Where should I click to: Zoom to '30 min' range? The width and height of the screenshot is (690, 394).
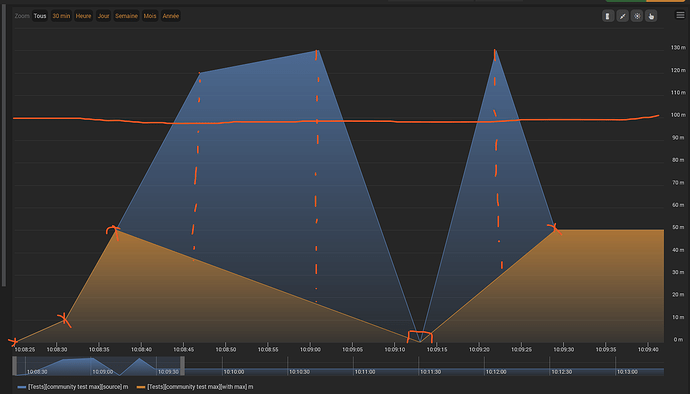pos(61,16)
